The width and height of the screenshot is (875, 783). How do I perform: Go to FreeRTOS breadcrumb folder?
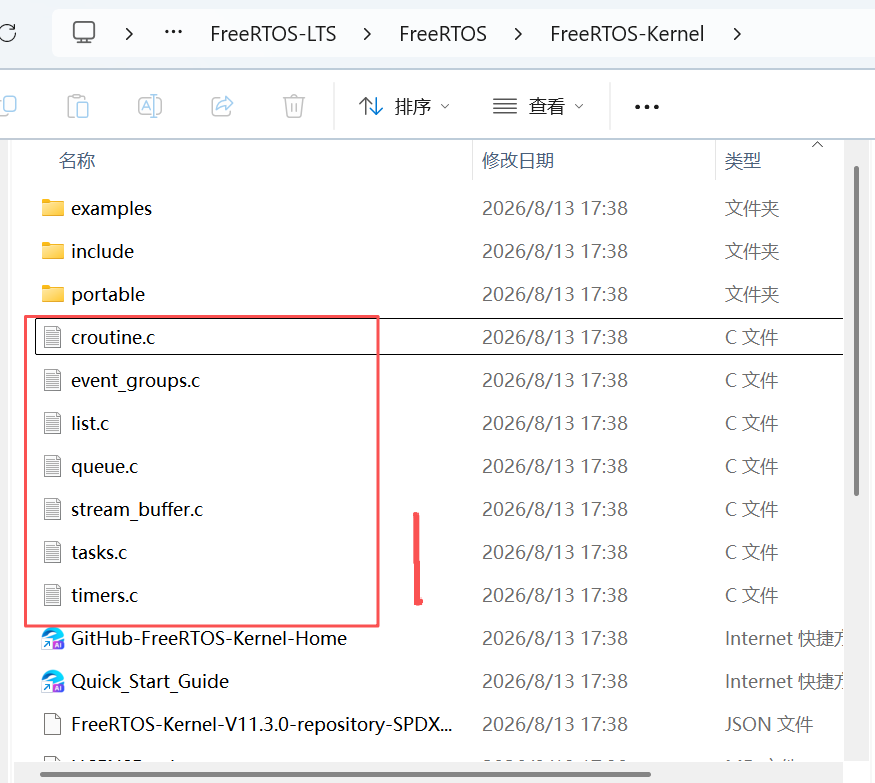[443, 34]
